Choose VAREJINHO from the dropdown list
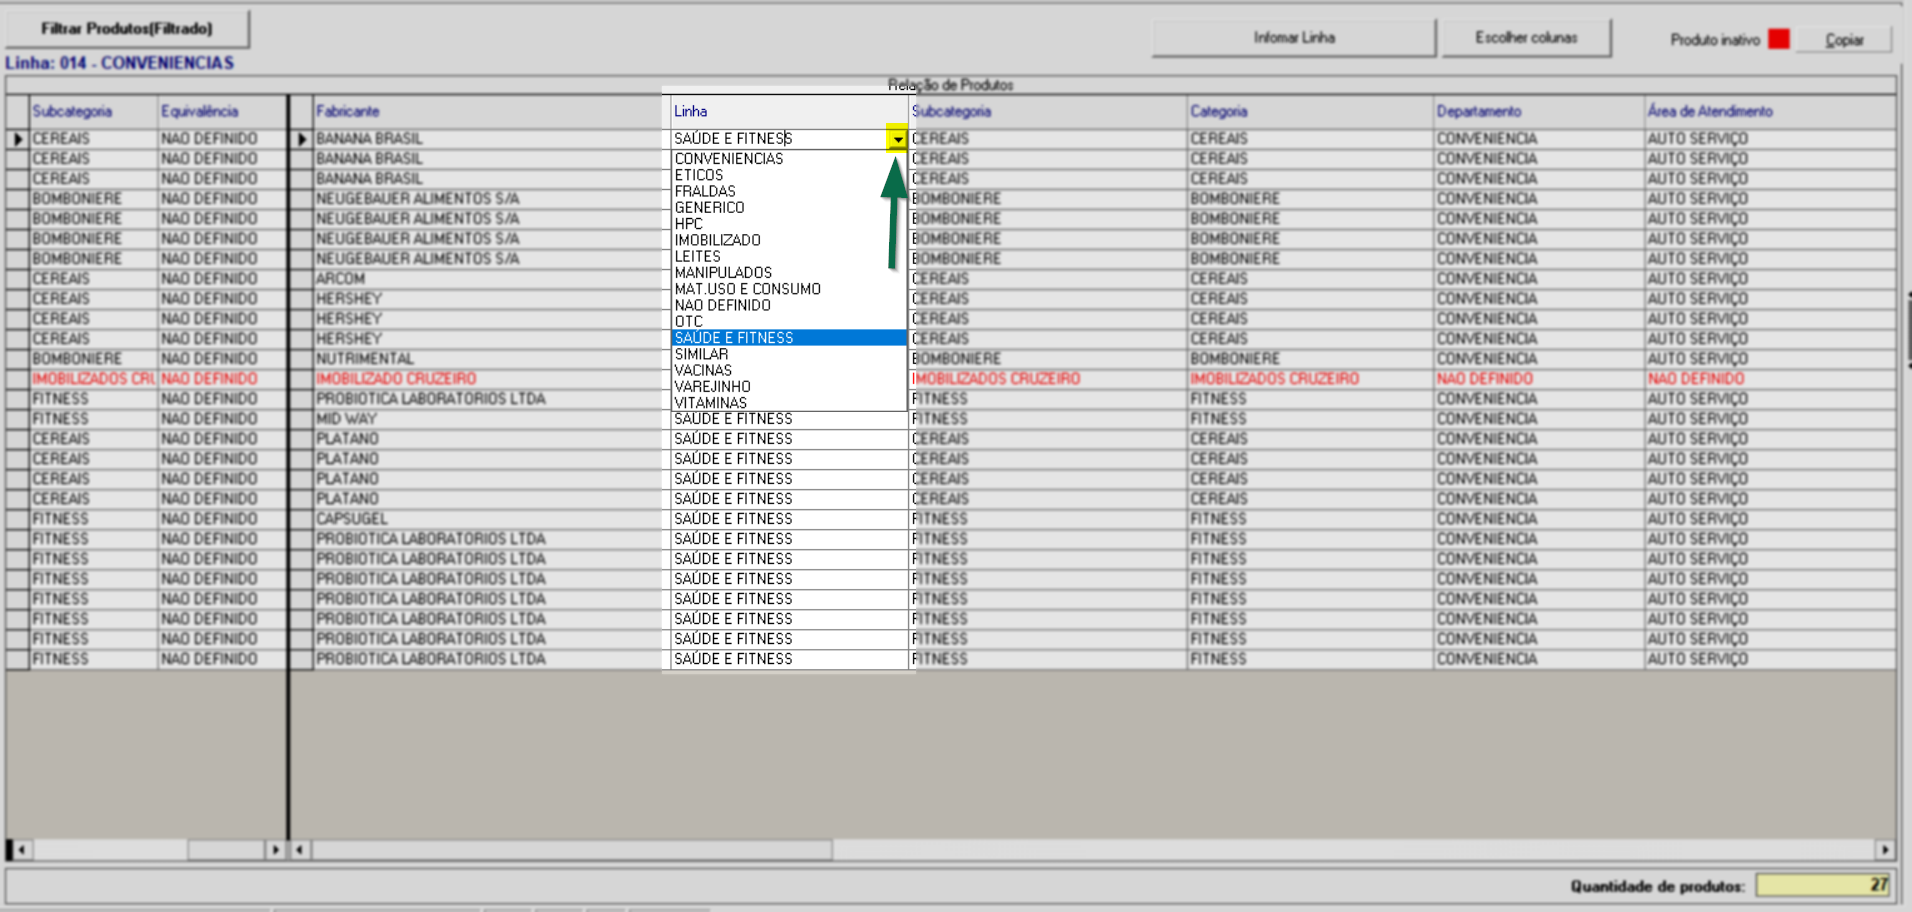Viewport: 1912px width, 912px height. click(x=712, y=387)
